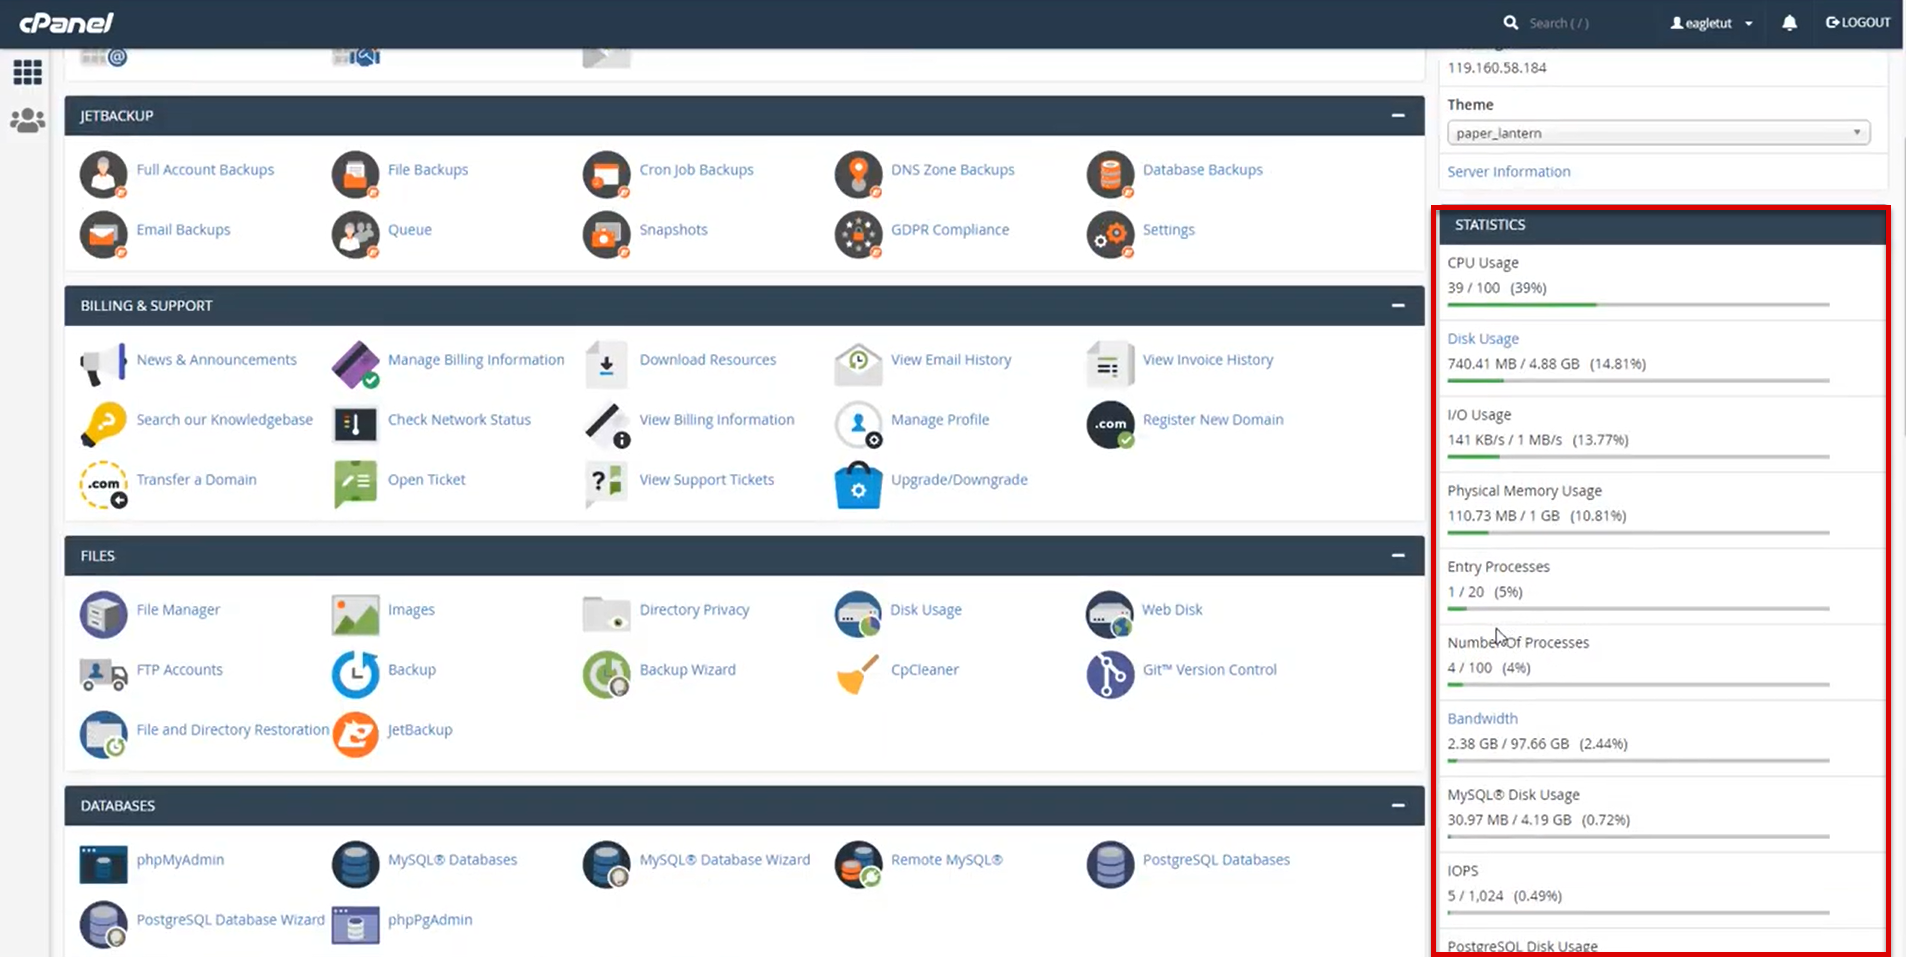Collapse the FILES section
The image size is (1906, 957).
click(x=1397, y=556)
